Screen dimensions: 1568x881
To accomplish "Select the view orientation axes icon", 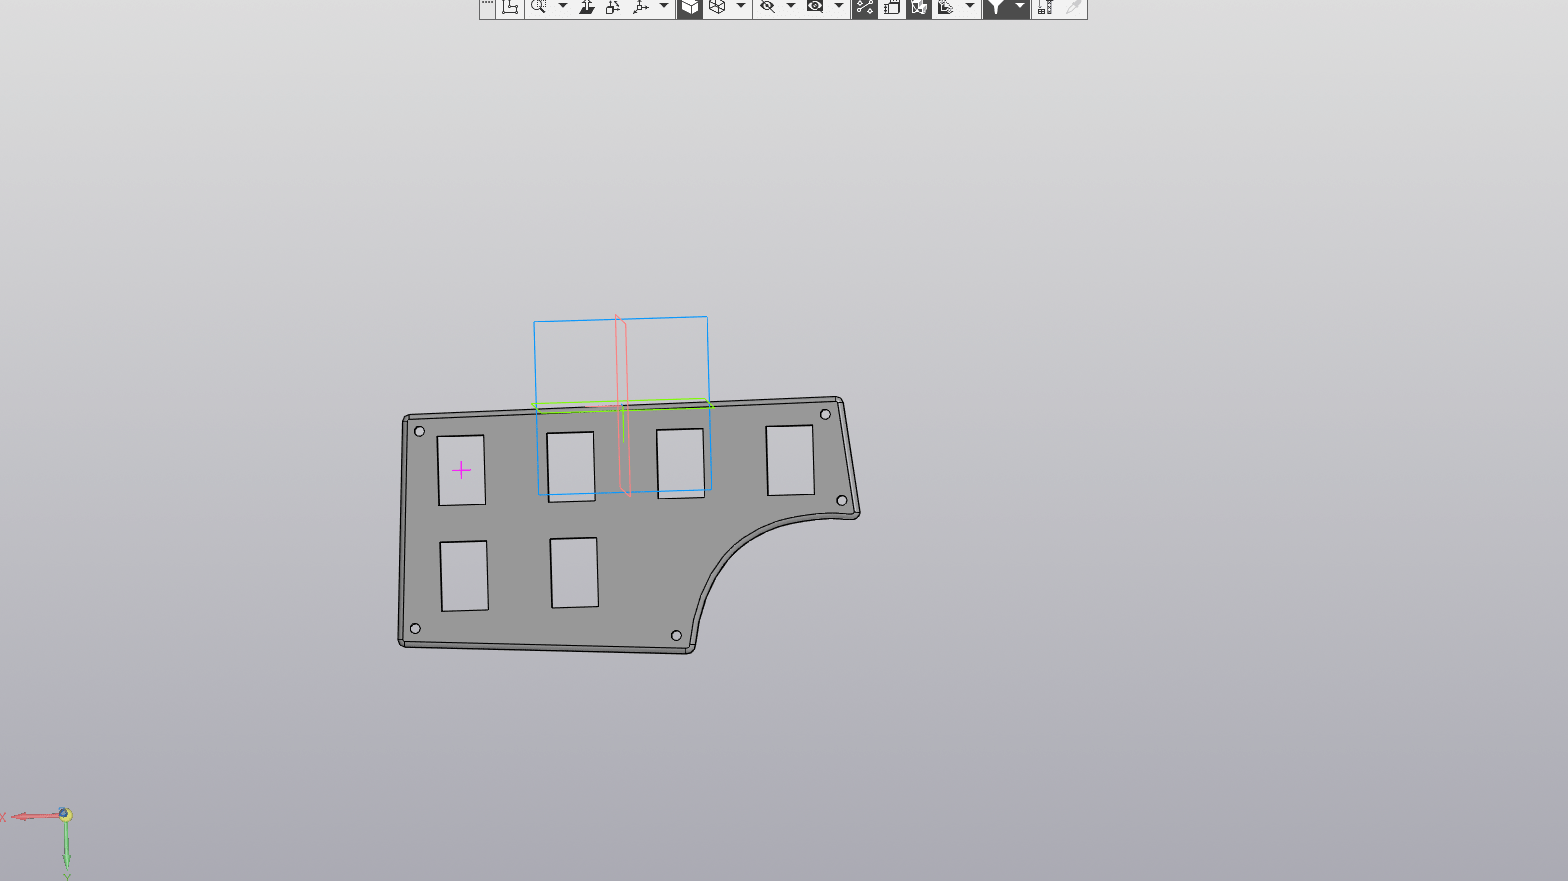I will pyautogui.click(x=640, y=7).
